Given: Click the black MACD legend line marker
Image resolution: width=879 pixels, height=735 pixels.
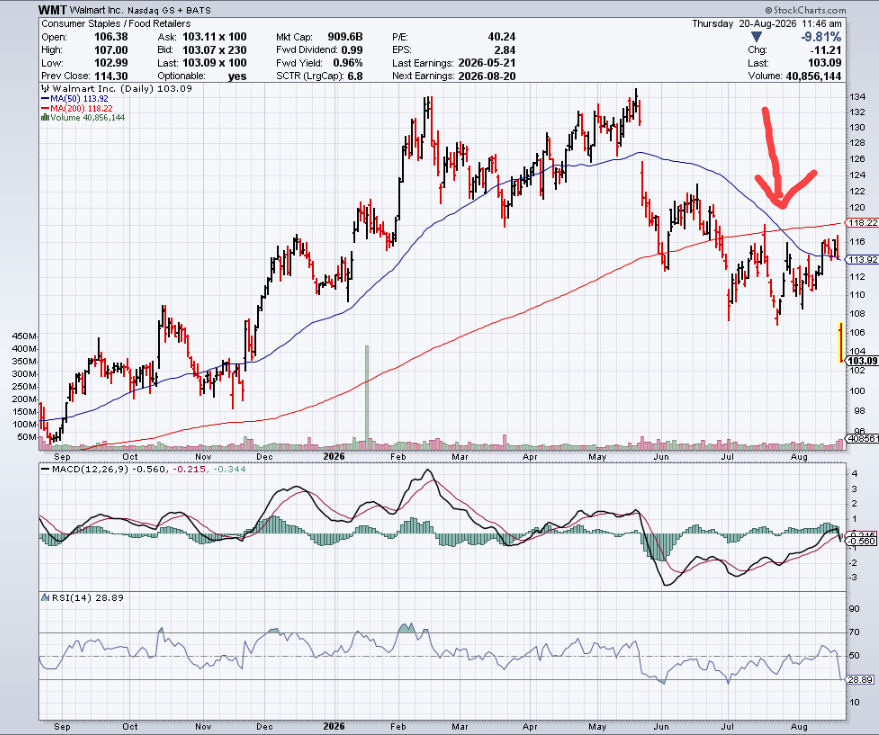Looking at the screenshot, I should tap(45, 469).
